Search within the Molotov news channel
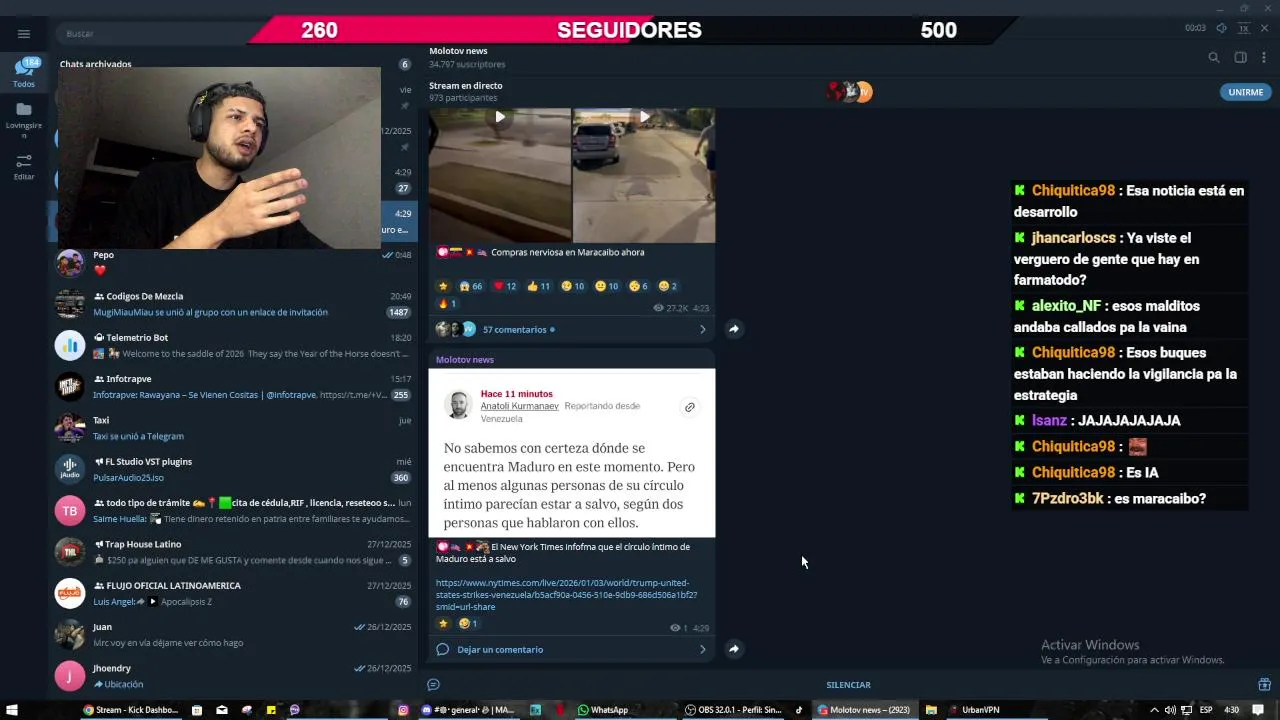This screenshot has height=720, width=1280. click(x=1214, y=58)
